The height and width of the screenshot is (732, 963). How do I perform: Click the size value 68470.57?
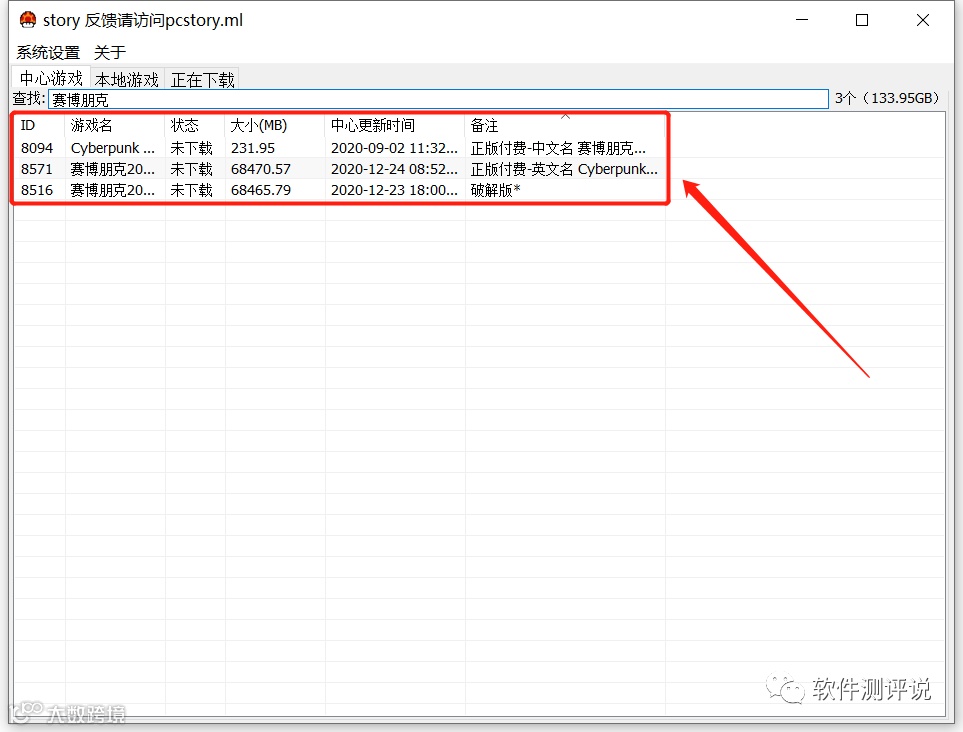pos(260,169)
